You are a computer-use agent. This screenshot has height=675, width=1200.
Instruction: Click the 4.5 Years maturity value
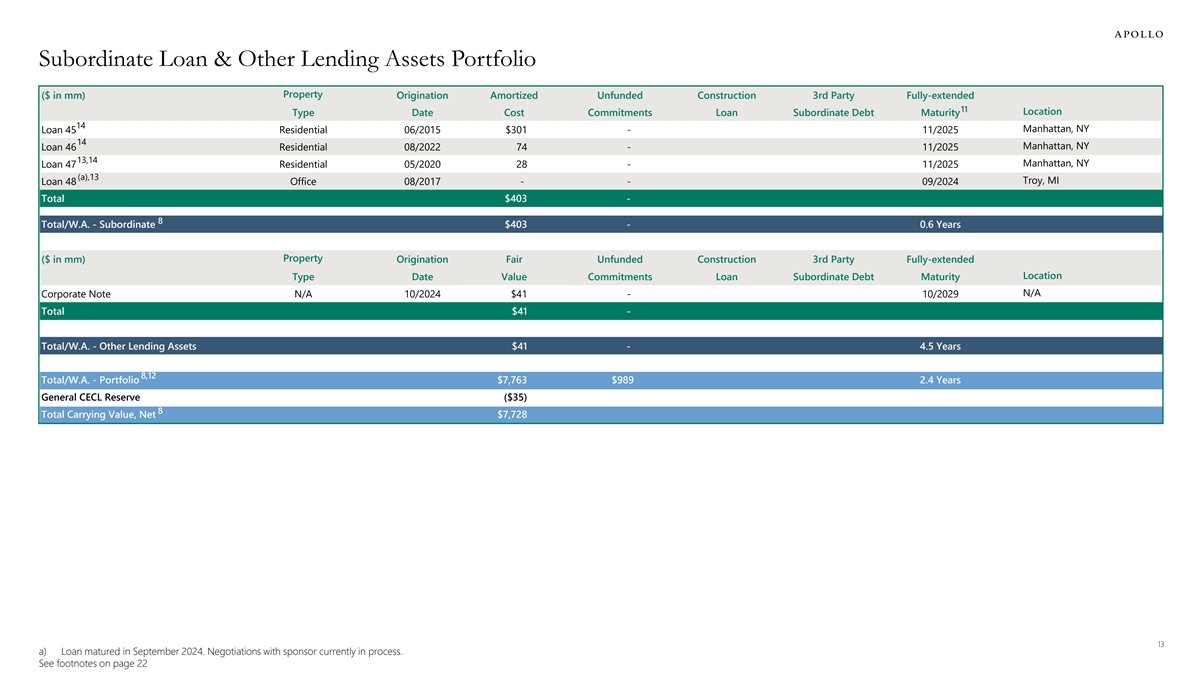point(939,346)
